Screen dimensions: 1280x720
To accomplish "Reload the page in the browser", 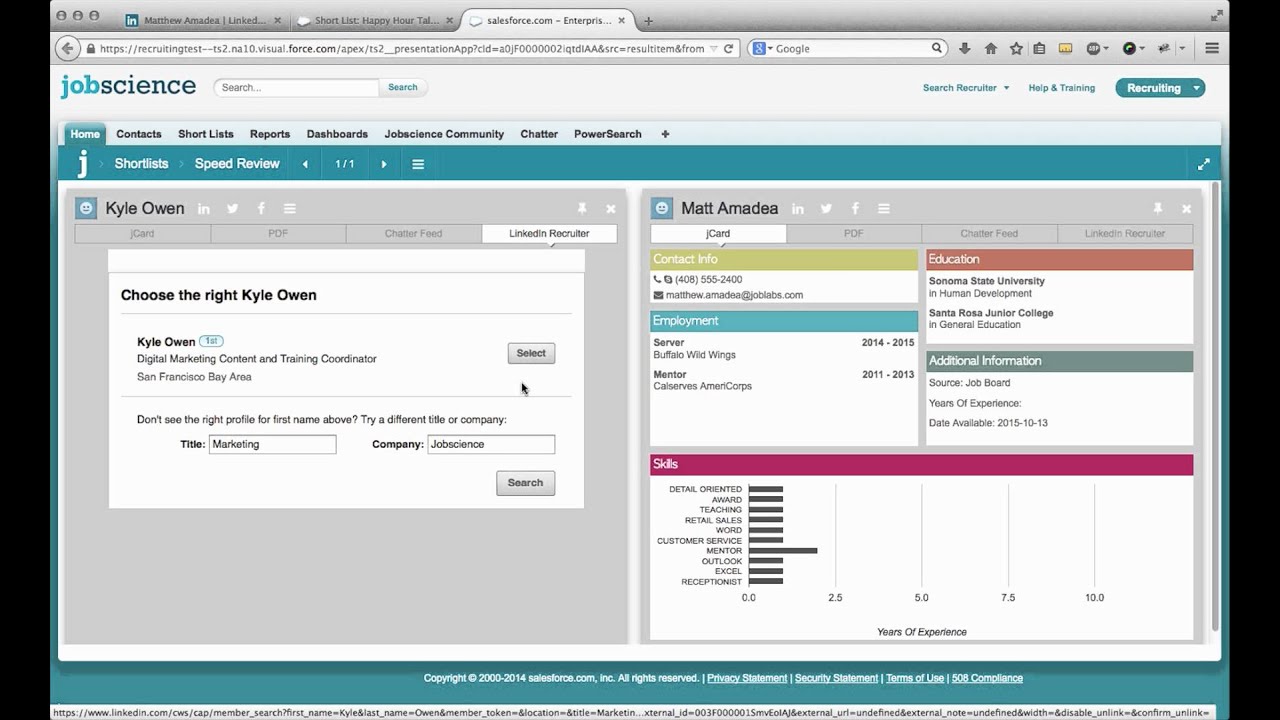I will click(728, 48).
